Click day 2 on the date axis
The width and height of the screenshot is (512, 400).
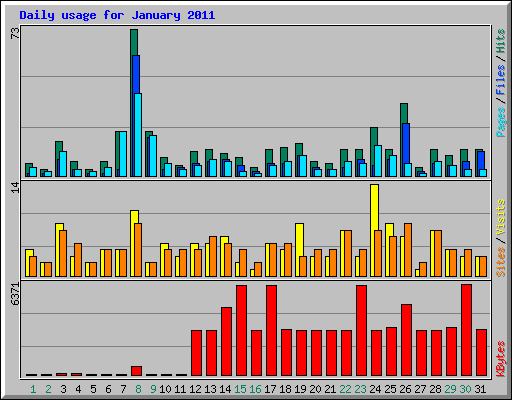pyautogui.click(x=48, y=389)
